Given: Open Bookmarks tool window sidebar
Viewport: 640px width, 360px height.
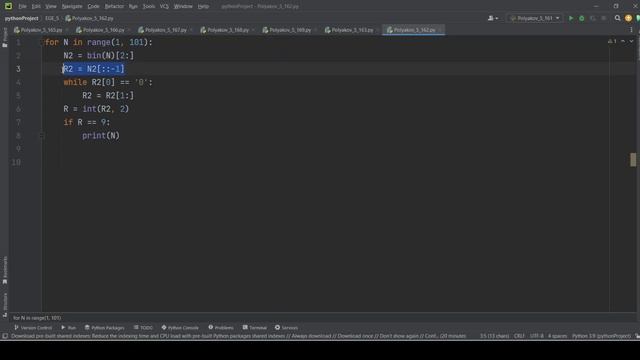Looking at the screenshot, I should click(x=5, y=270).
